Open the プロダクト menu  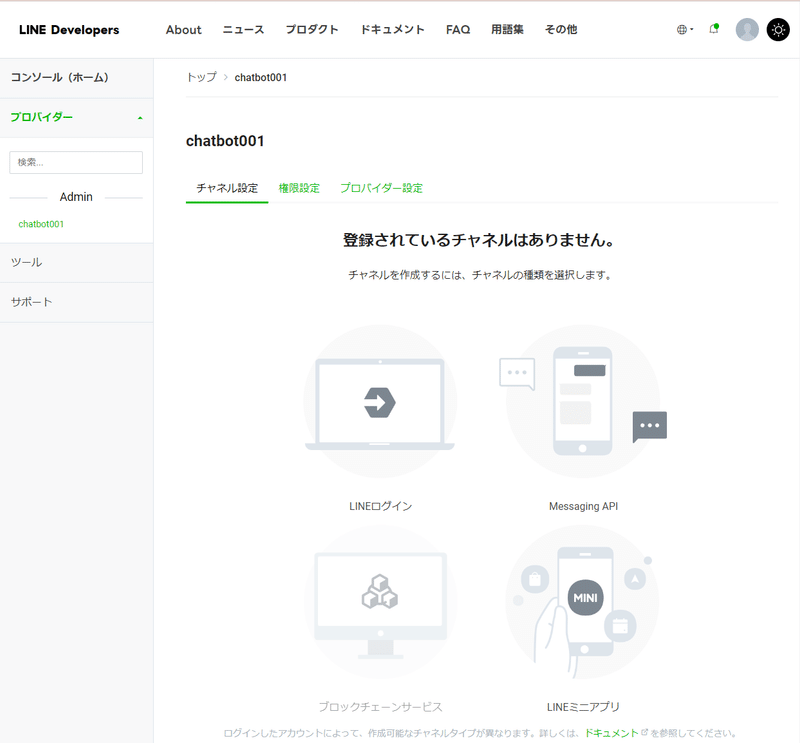[312, 30]
